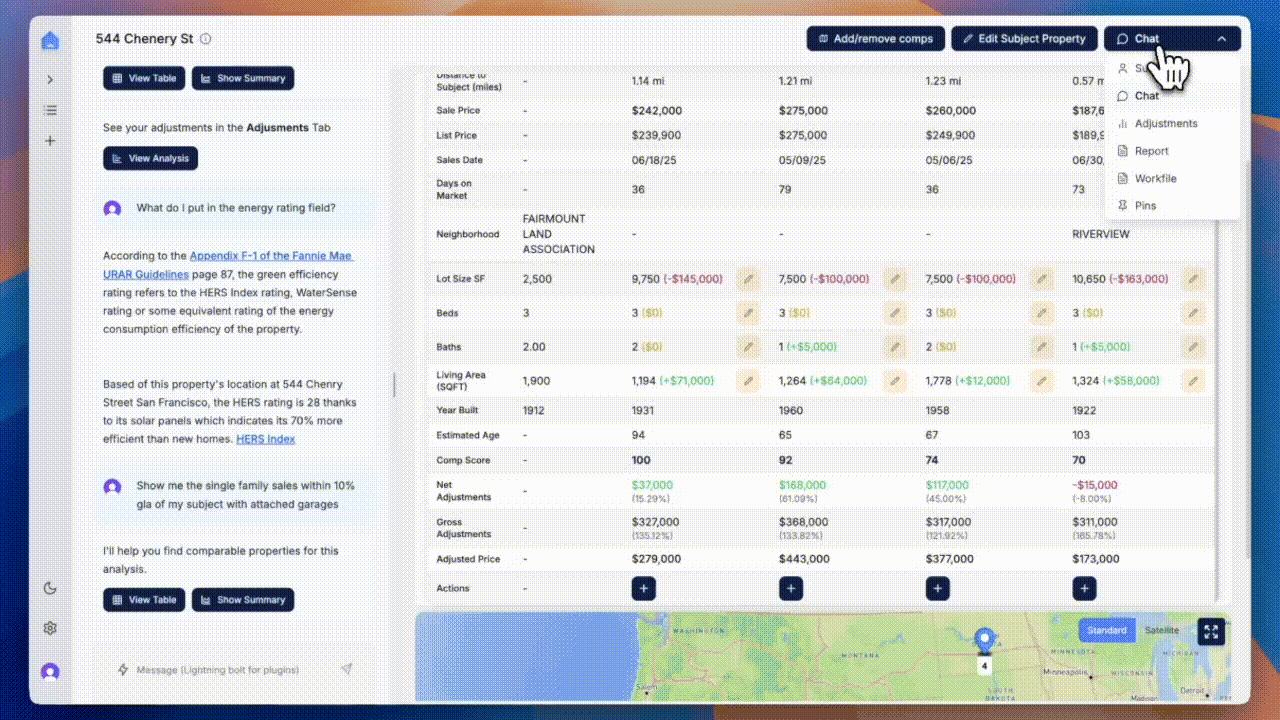Click the info icon beside 544 Chenery St
The width and height of the screenshot is (1280, 720).
[x=206, y=39]
